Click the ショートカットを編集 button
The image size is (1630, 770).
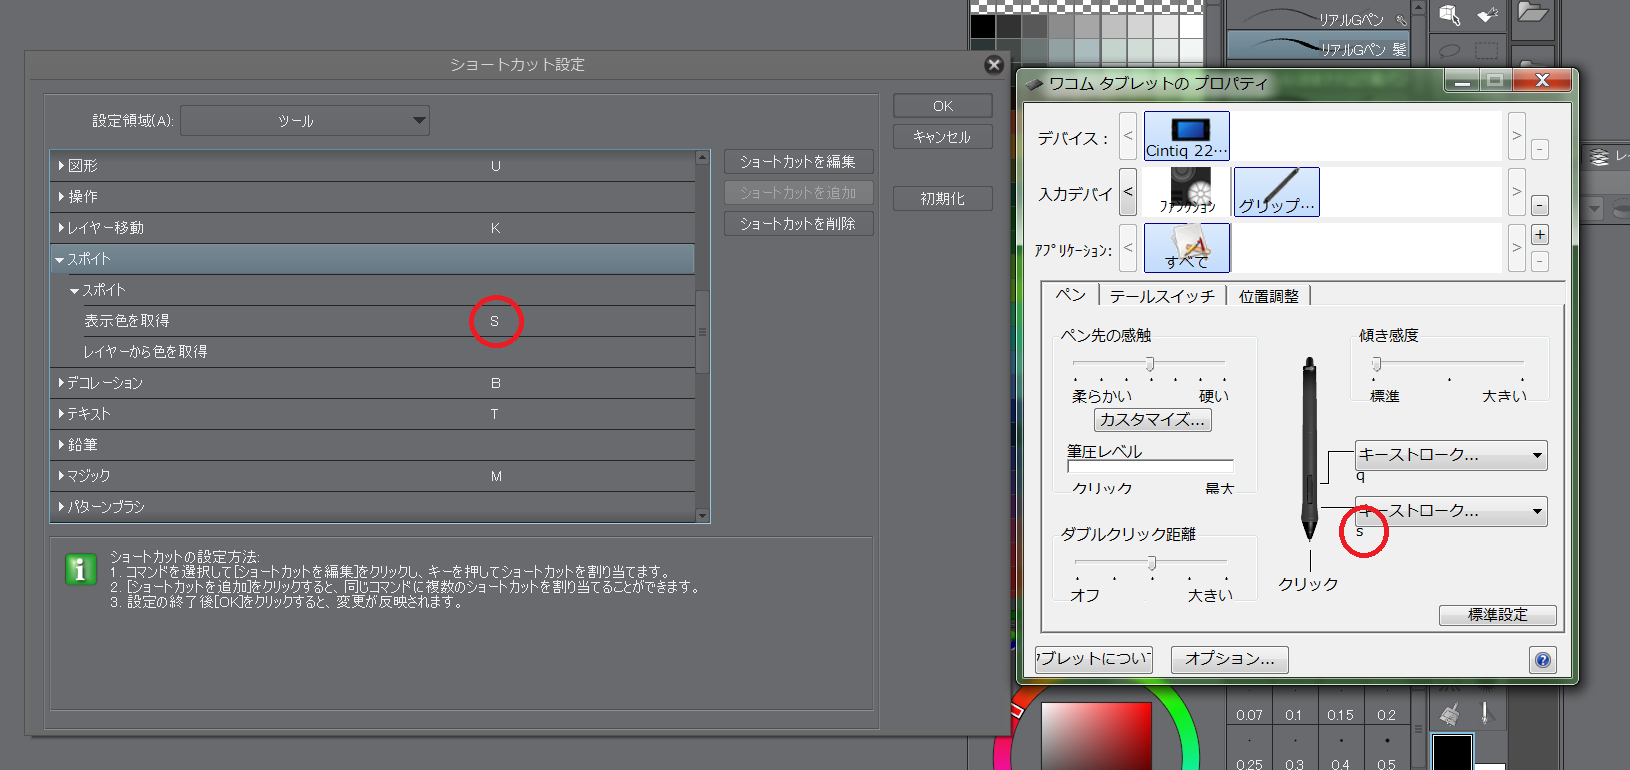click(x=798, y=162)
